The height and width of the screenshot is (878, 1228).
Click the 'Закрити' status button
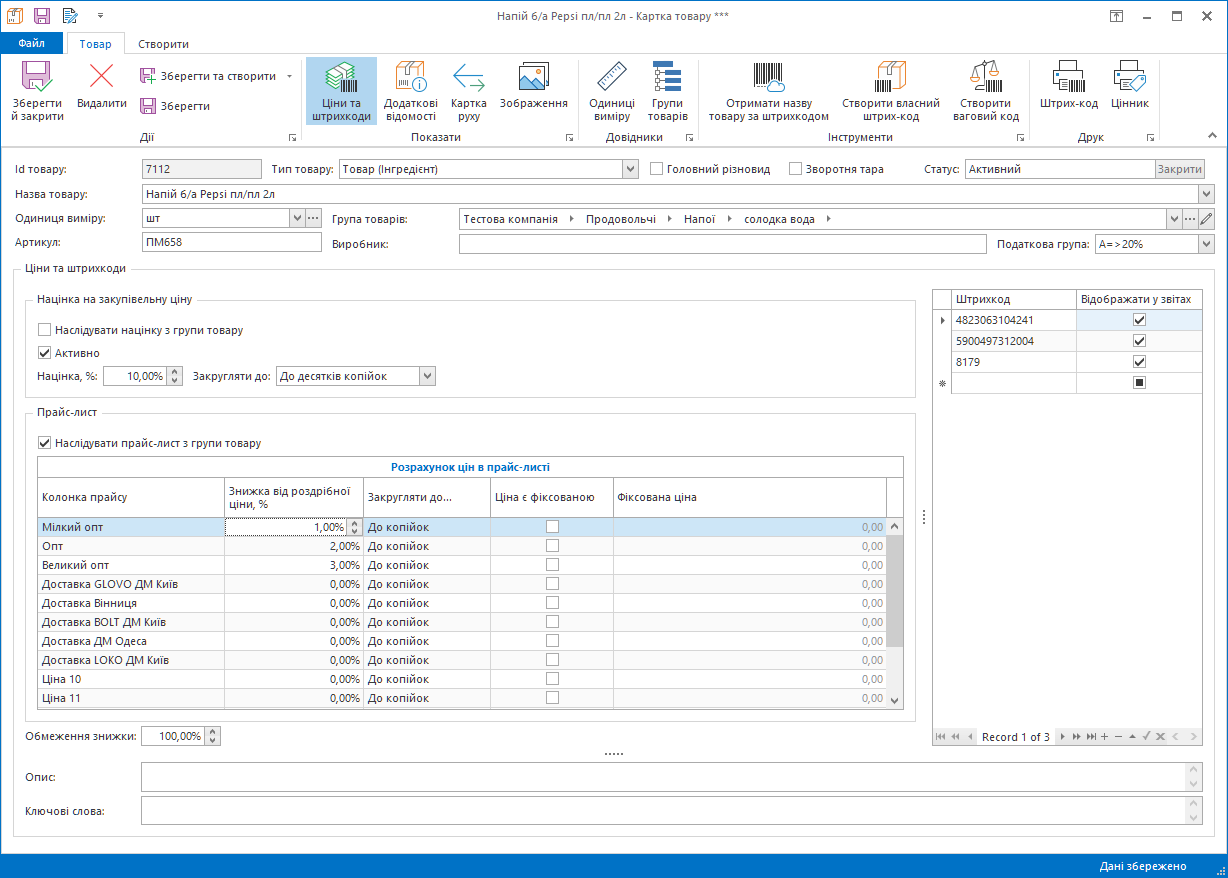tap(1179, 169)
